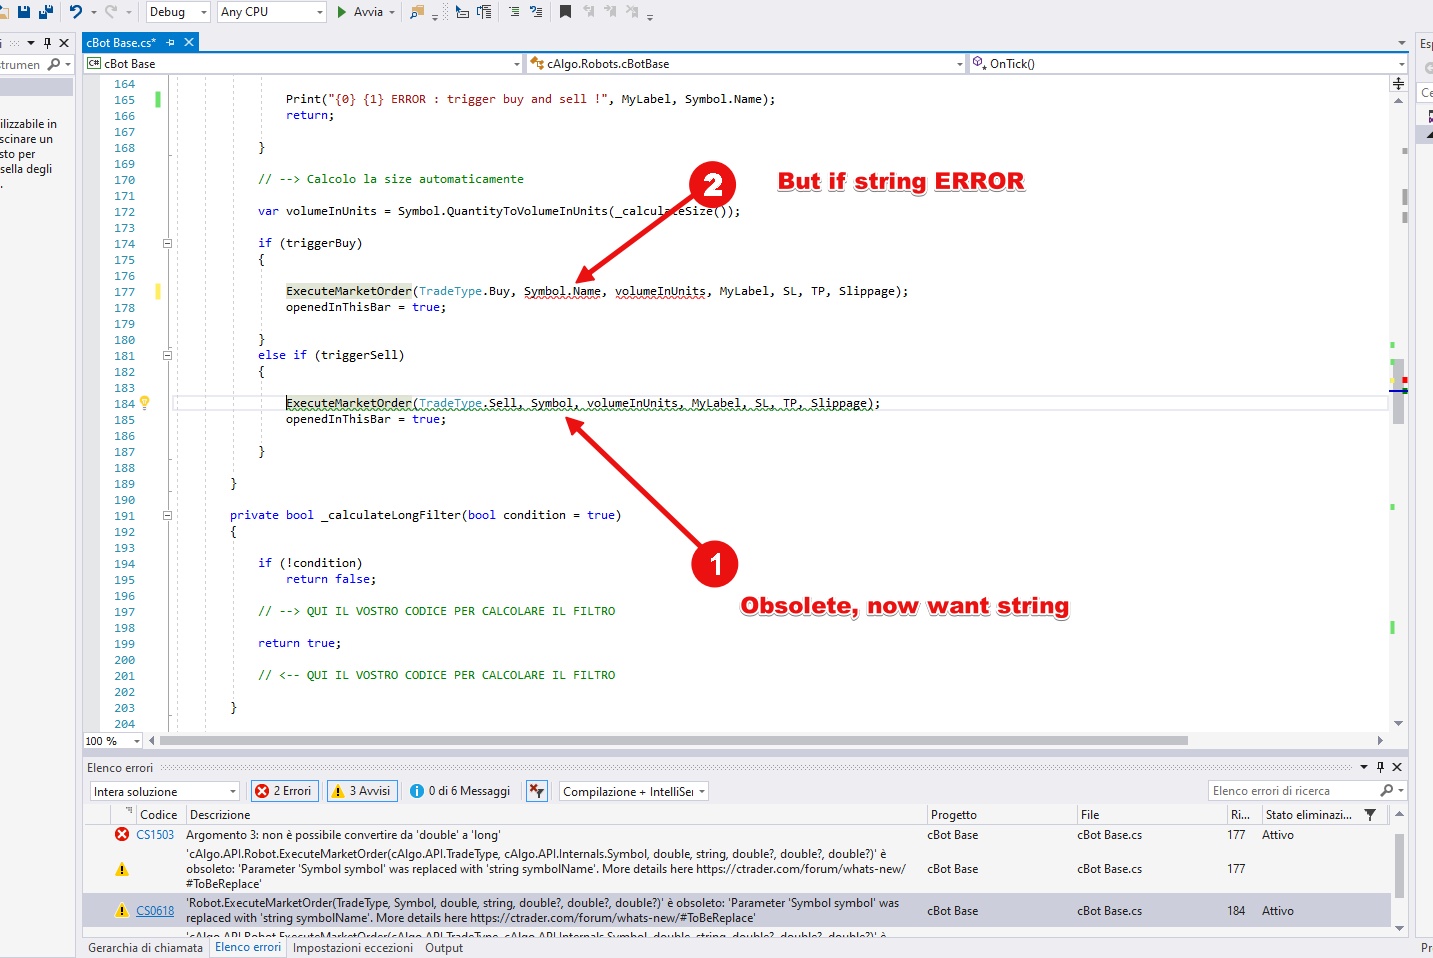Select error row 'non è possibile convertire da double a long'
This screenshot has height=958, width=1433.
coord(737,835)
